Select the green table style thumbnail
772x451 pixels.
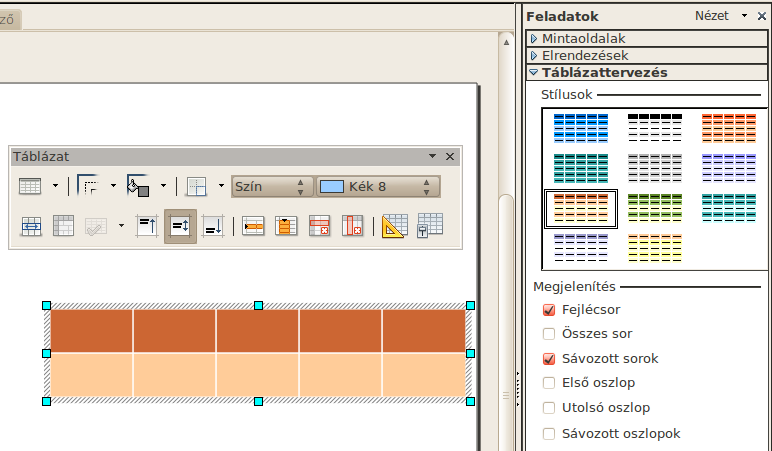click(x=655, y=208)
